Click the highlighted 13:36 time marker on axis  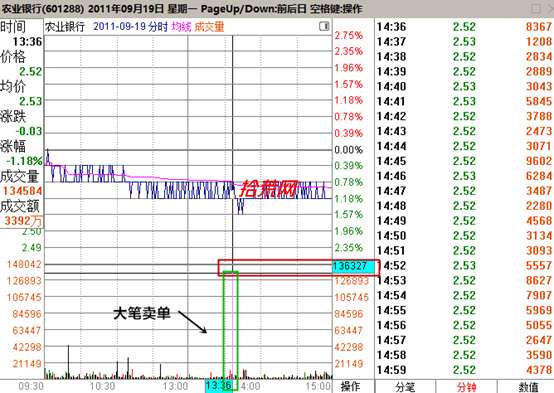point(219,386)
